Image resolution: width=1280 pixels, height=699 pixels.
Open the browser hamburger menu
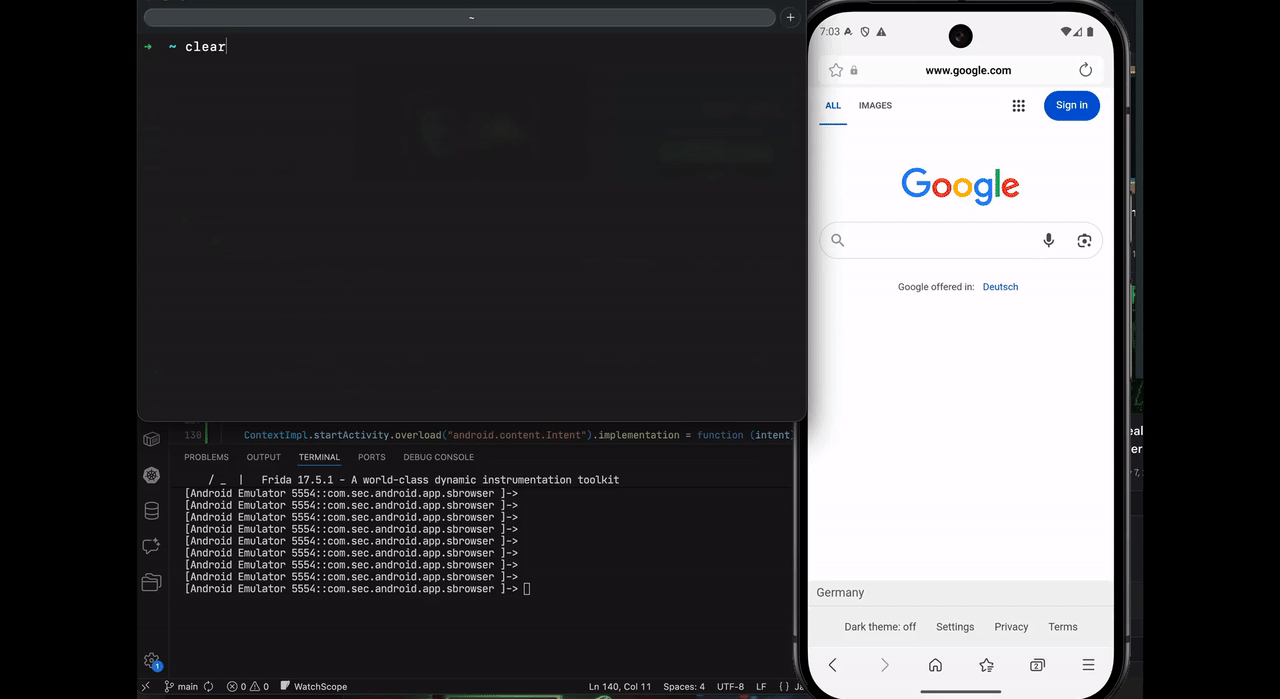(1088, 665)
